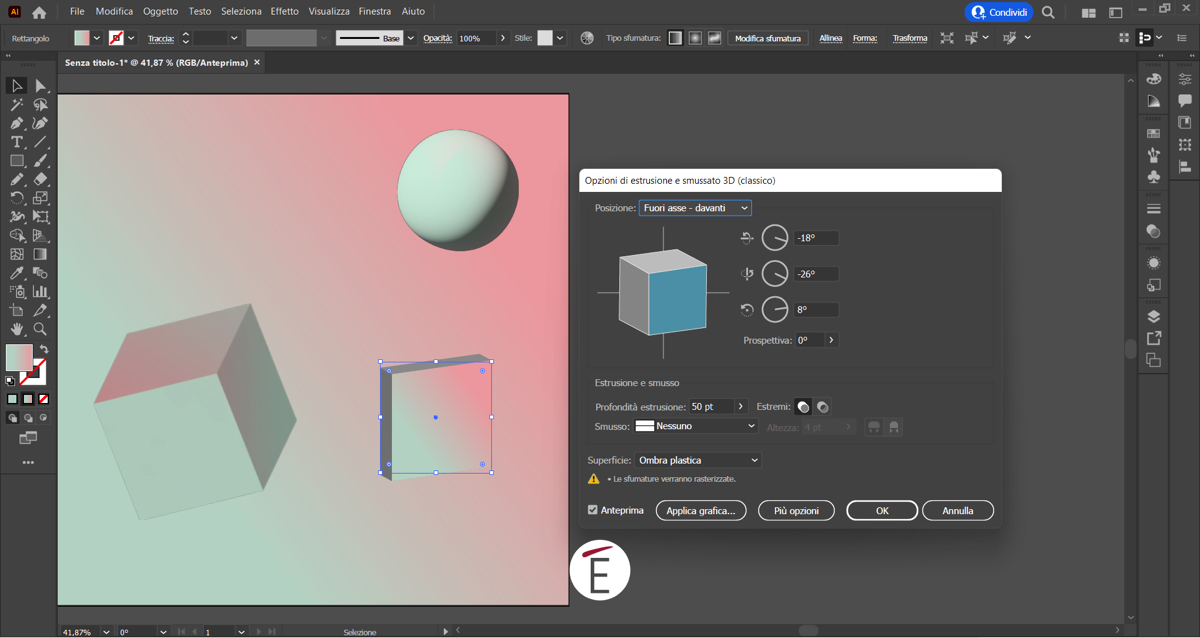Select the Pen tool

point(17,124)
